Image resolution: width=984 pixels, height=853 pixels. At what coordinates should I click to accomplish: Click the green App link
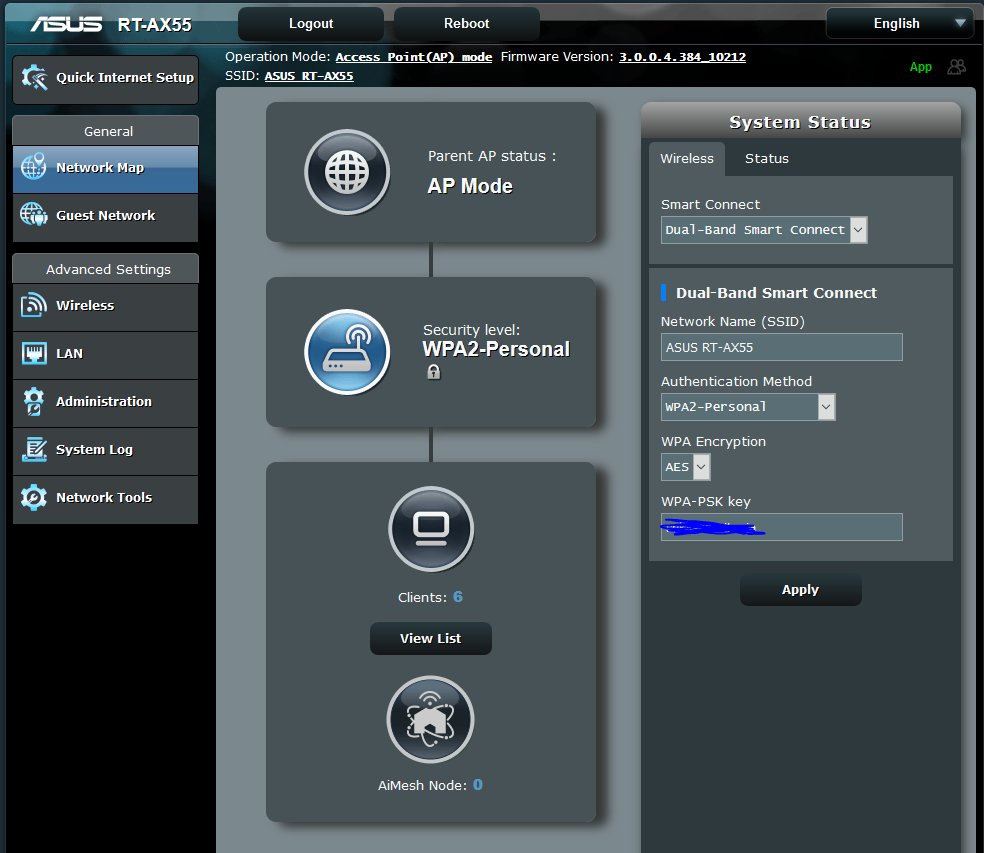tap(921, 67)
